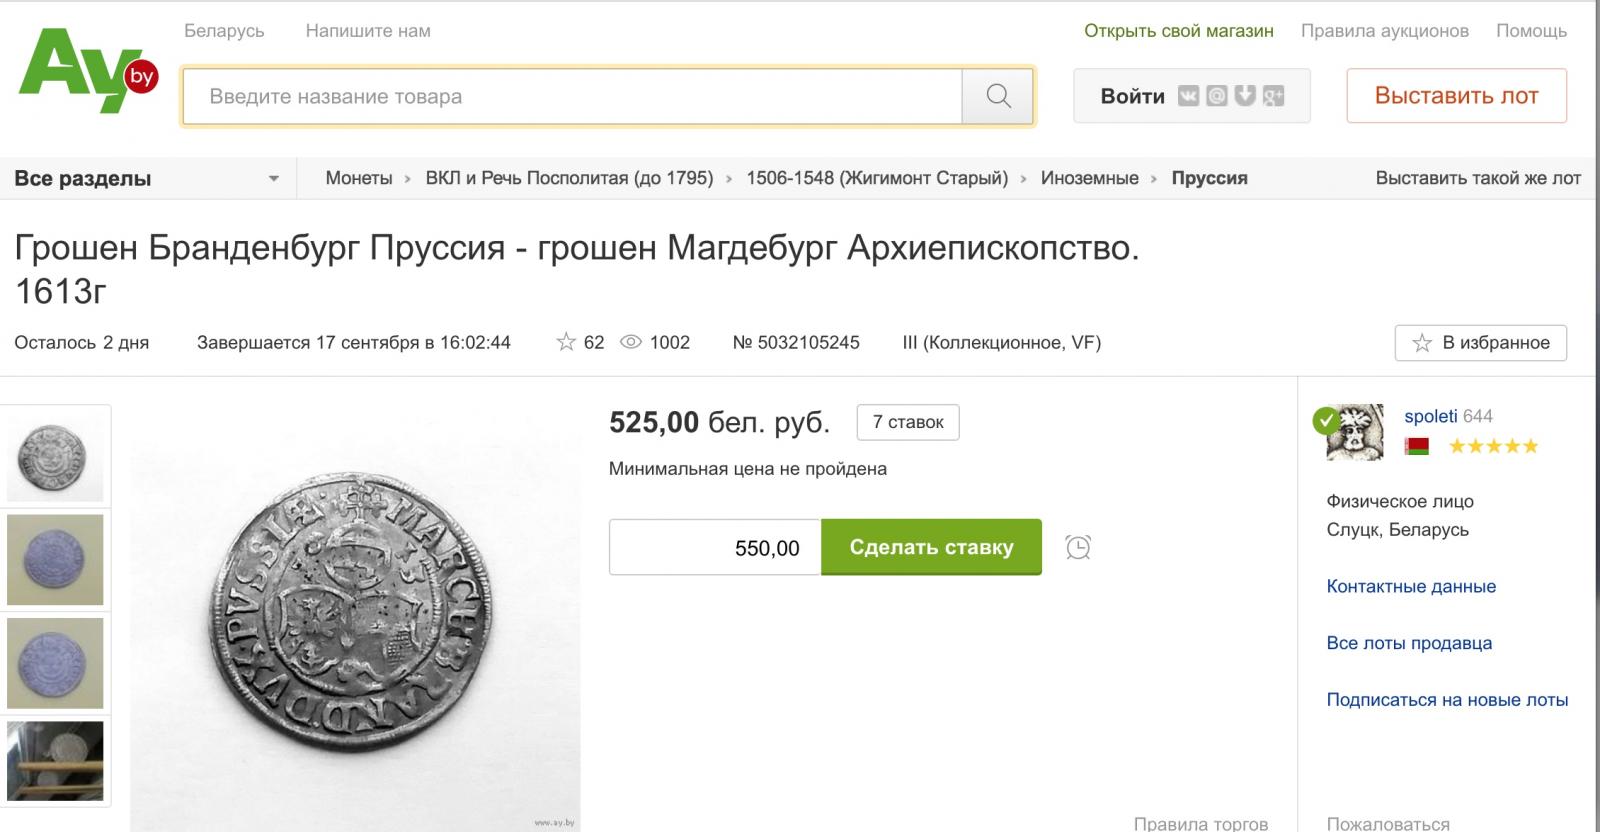Click the spoleti seller avatar
This screenshot has width=1600, height=832.
(x=1354, y=432)
